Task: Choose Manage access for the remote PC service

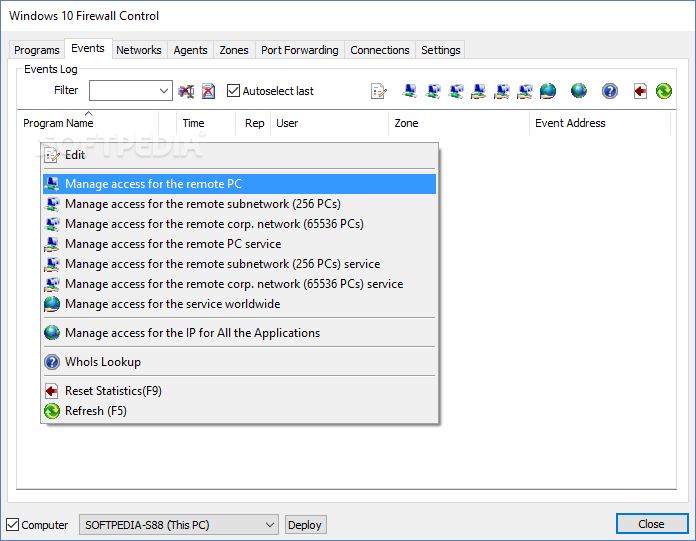Action: coord(240,244)
